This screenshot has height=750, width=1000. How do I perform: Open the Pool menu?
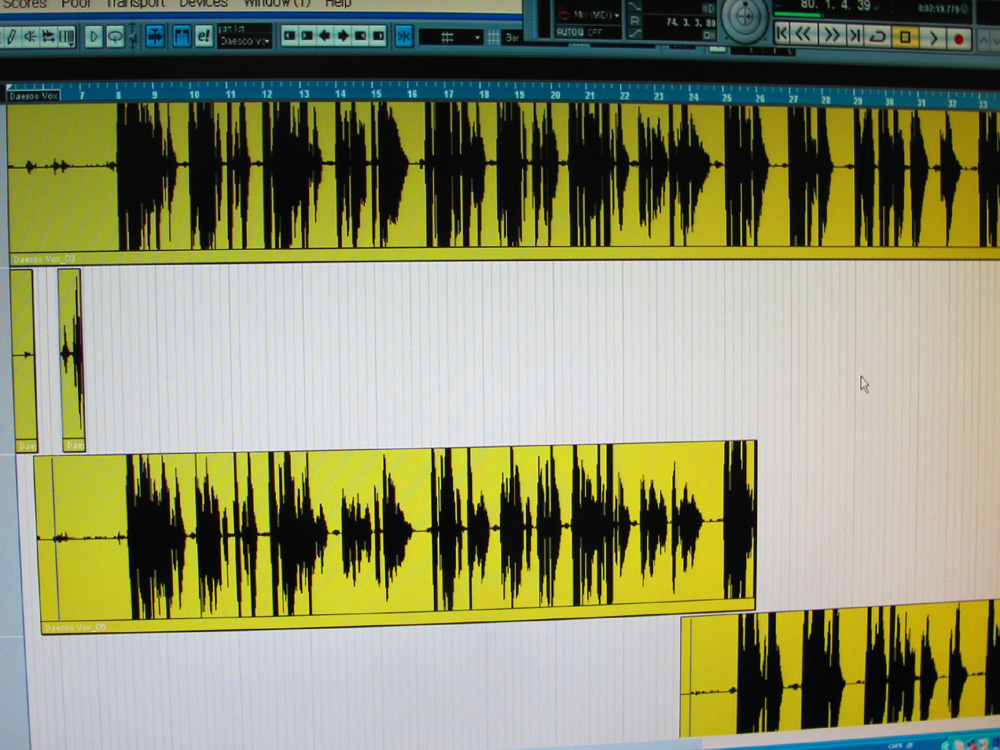(76, 4)
